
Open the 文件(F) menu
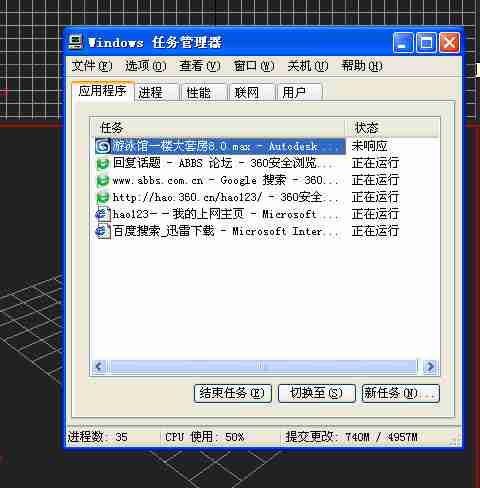tap(92, 66)
